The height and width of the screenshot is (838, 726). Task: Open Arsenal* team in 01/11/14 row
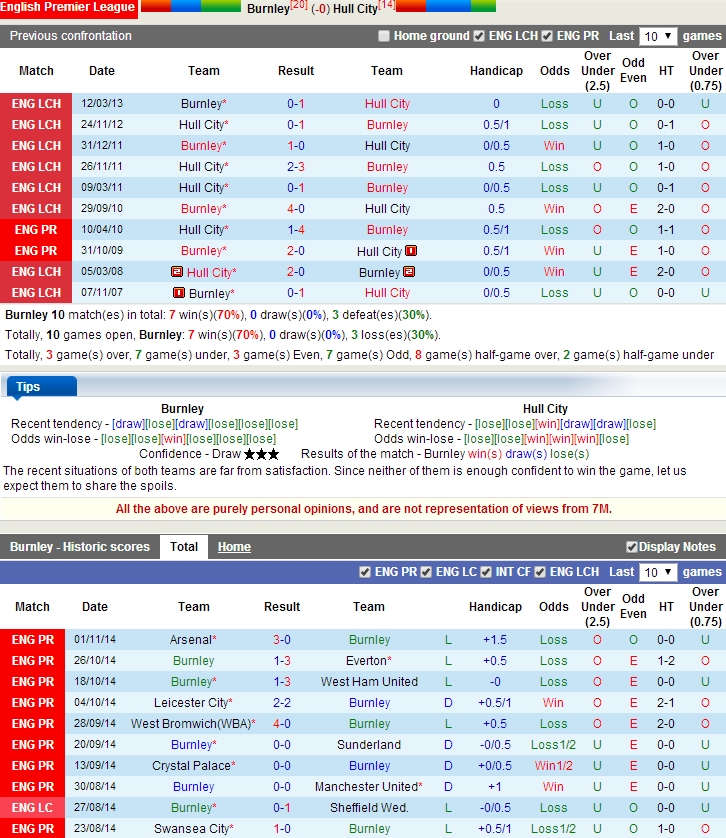point(193,640)
